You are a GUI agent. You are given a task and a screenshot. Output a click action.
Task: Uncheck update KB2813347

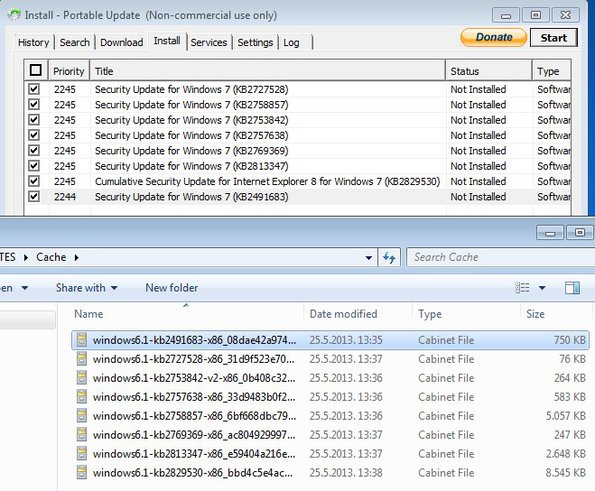tap(34, 166)
